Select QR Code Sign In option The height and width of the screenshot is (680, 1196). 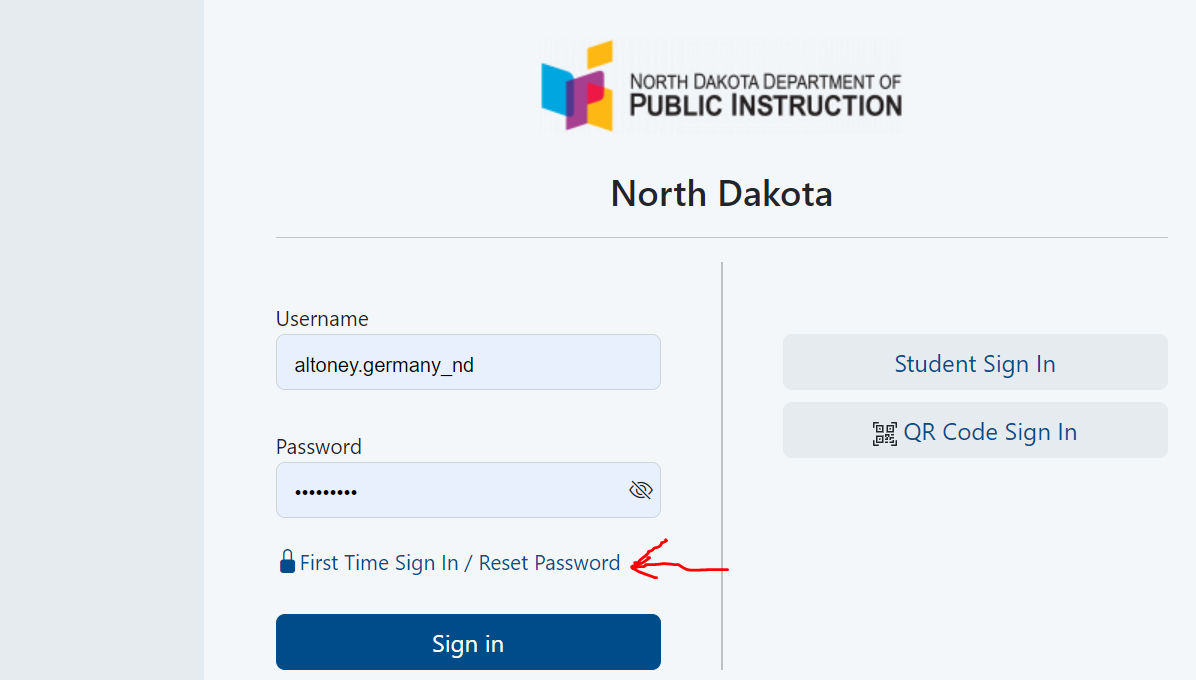[x=975, y=430]
